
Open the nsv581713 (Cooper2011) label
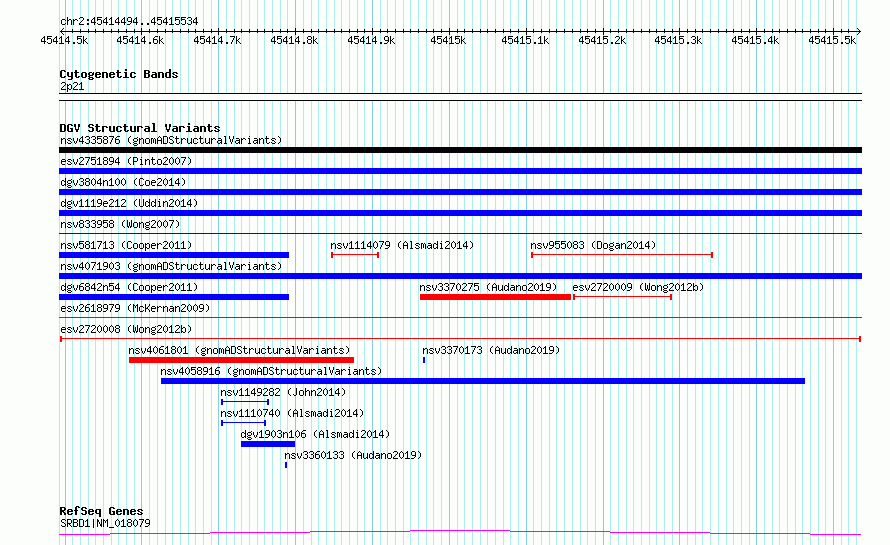tap(126, 245)
